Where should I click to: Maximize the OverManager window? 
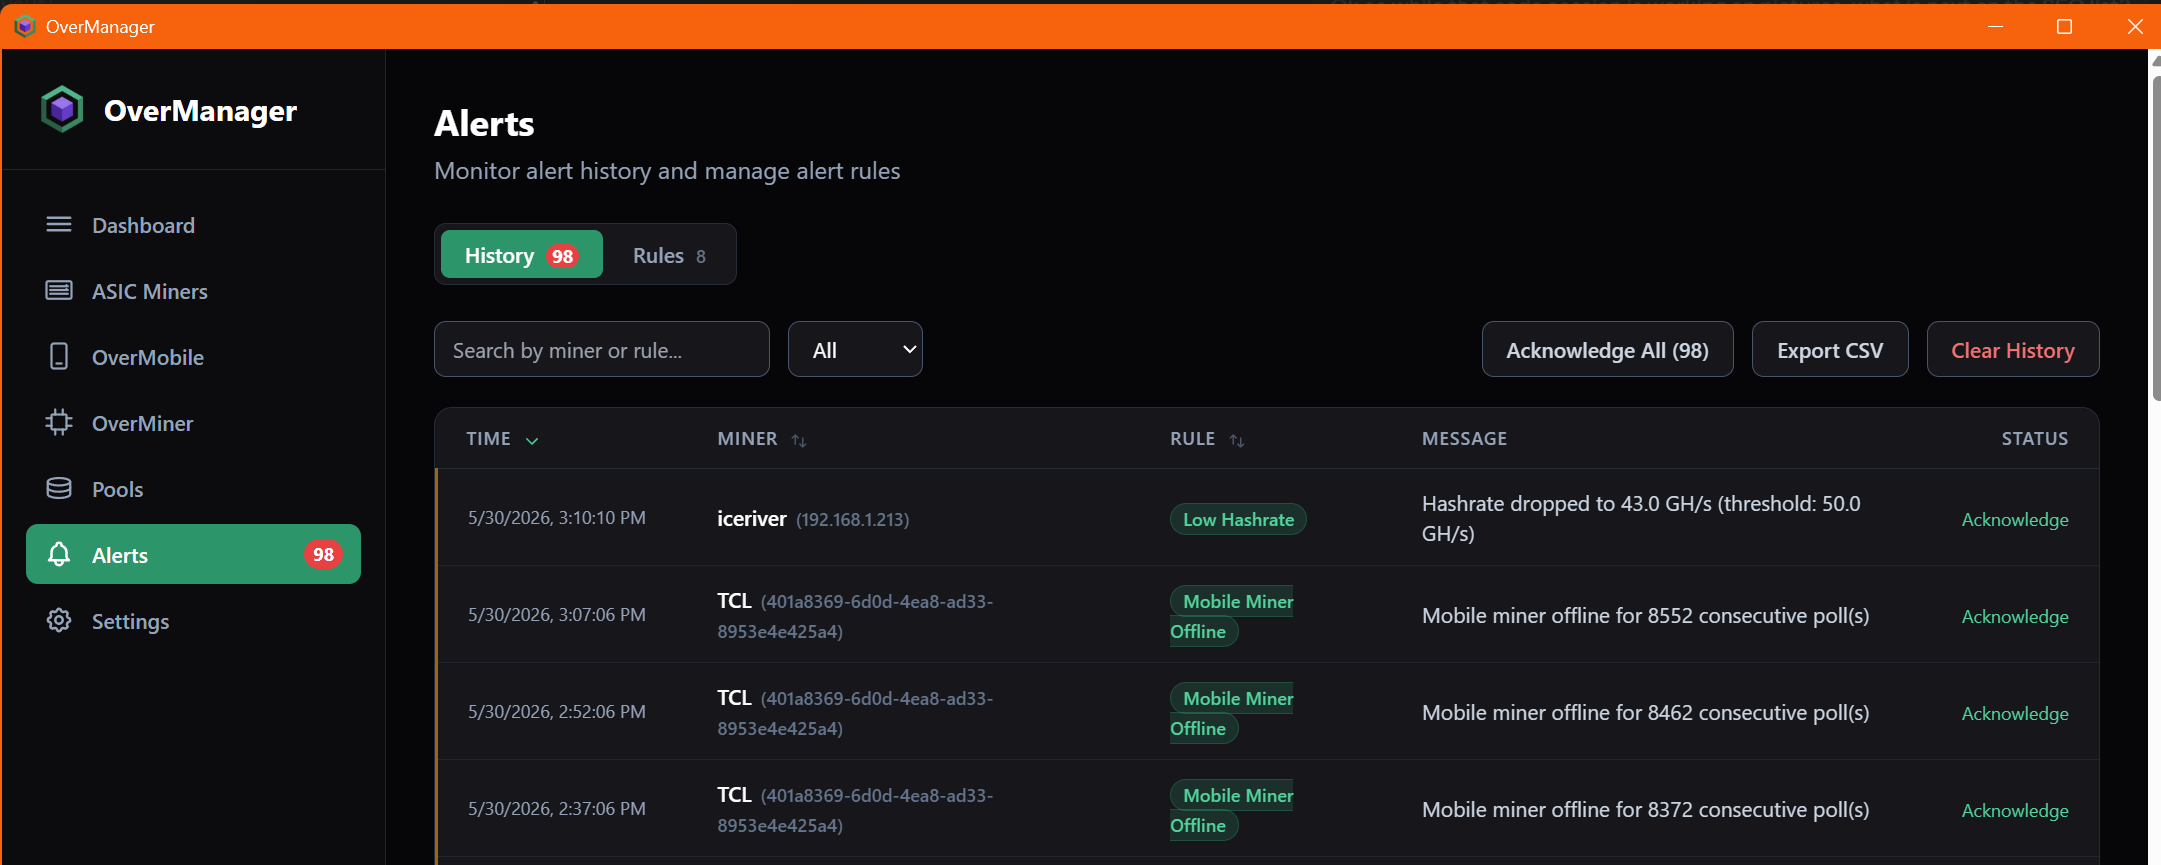[2064, 26]
